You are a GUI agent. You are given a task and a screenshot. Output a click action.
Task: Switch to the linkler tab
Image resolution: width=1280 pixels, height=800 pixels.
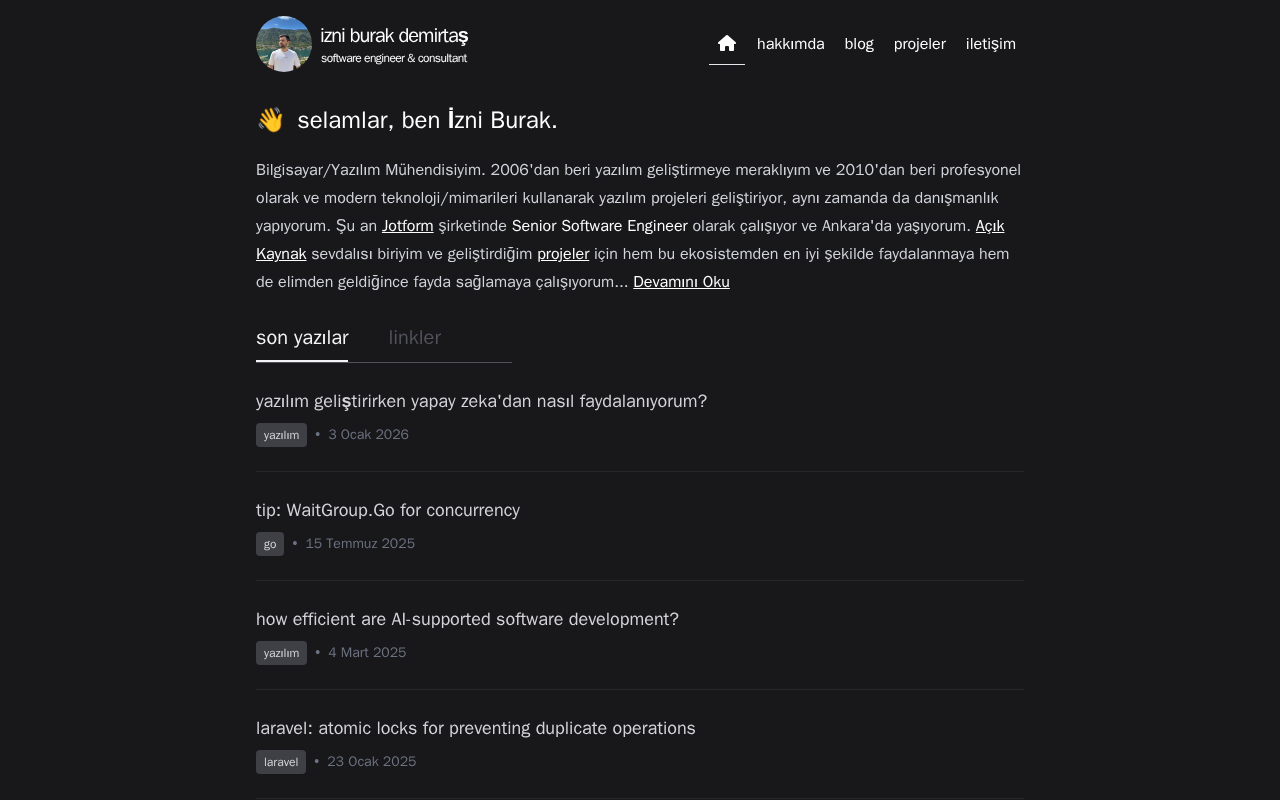pos(415,338)
